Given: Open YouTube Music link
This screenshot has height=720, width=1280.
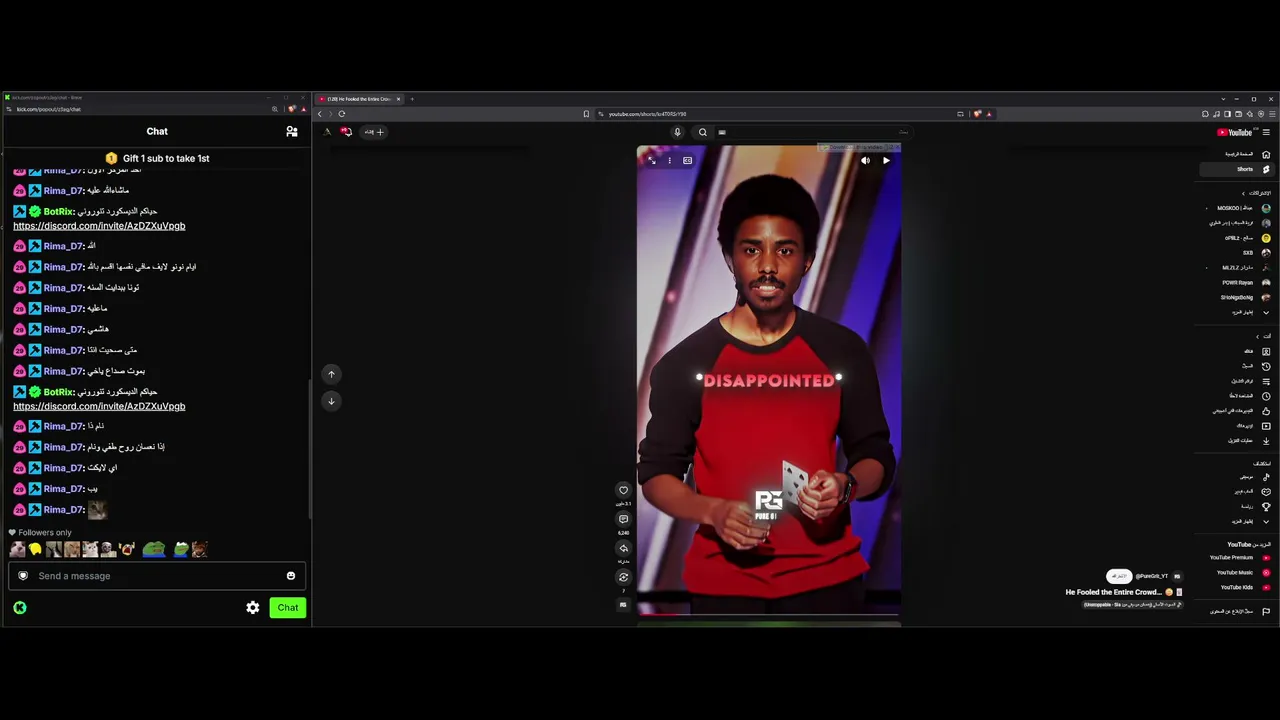Looking at the screenshot, I should coord(1236,573).
